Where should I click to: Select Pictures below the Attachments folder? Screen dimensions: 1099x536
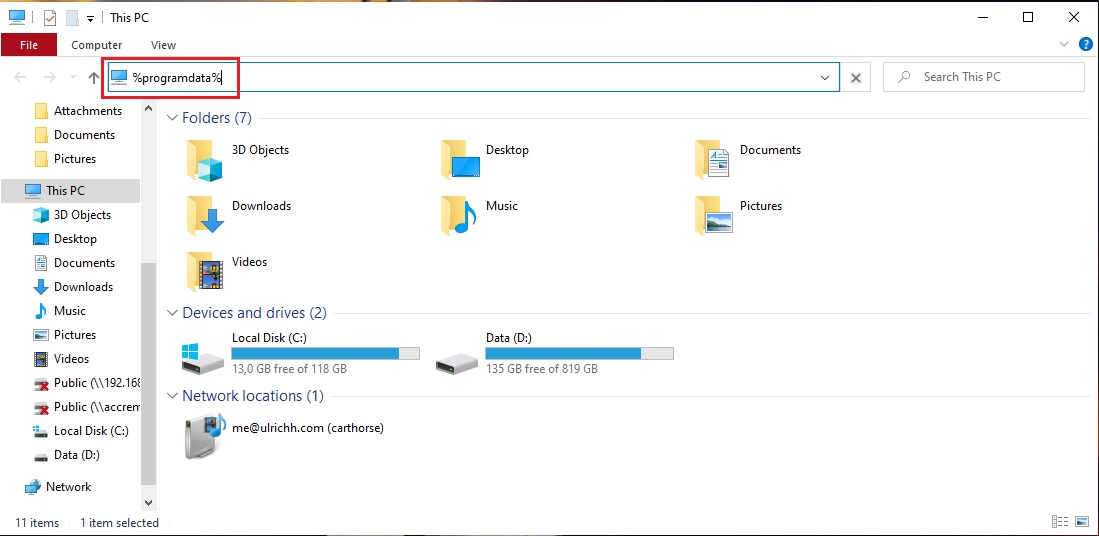pyautogui.click(x=65, y=159)
